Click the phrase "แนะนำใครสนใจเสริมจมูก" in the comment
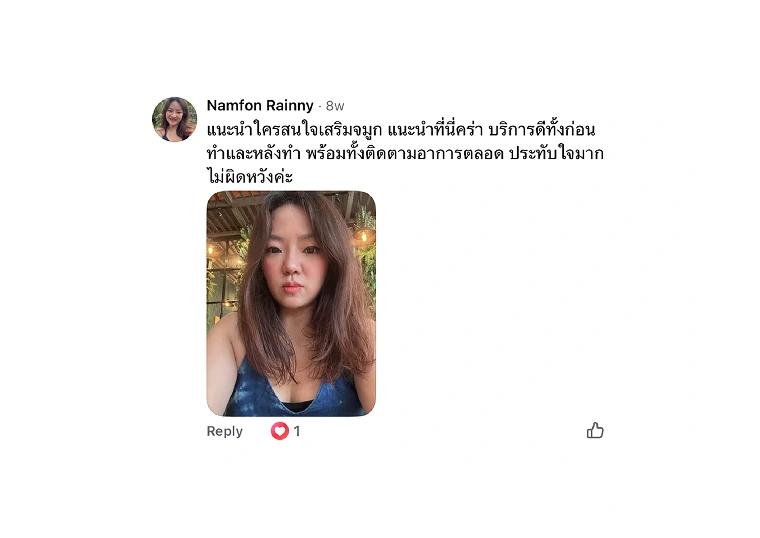 [294, 130]
